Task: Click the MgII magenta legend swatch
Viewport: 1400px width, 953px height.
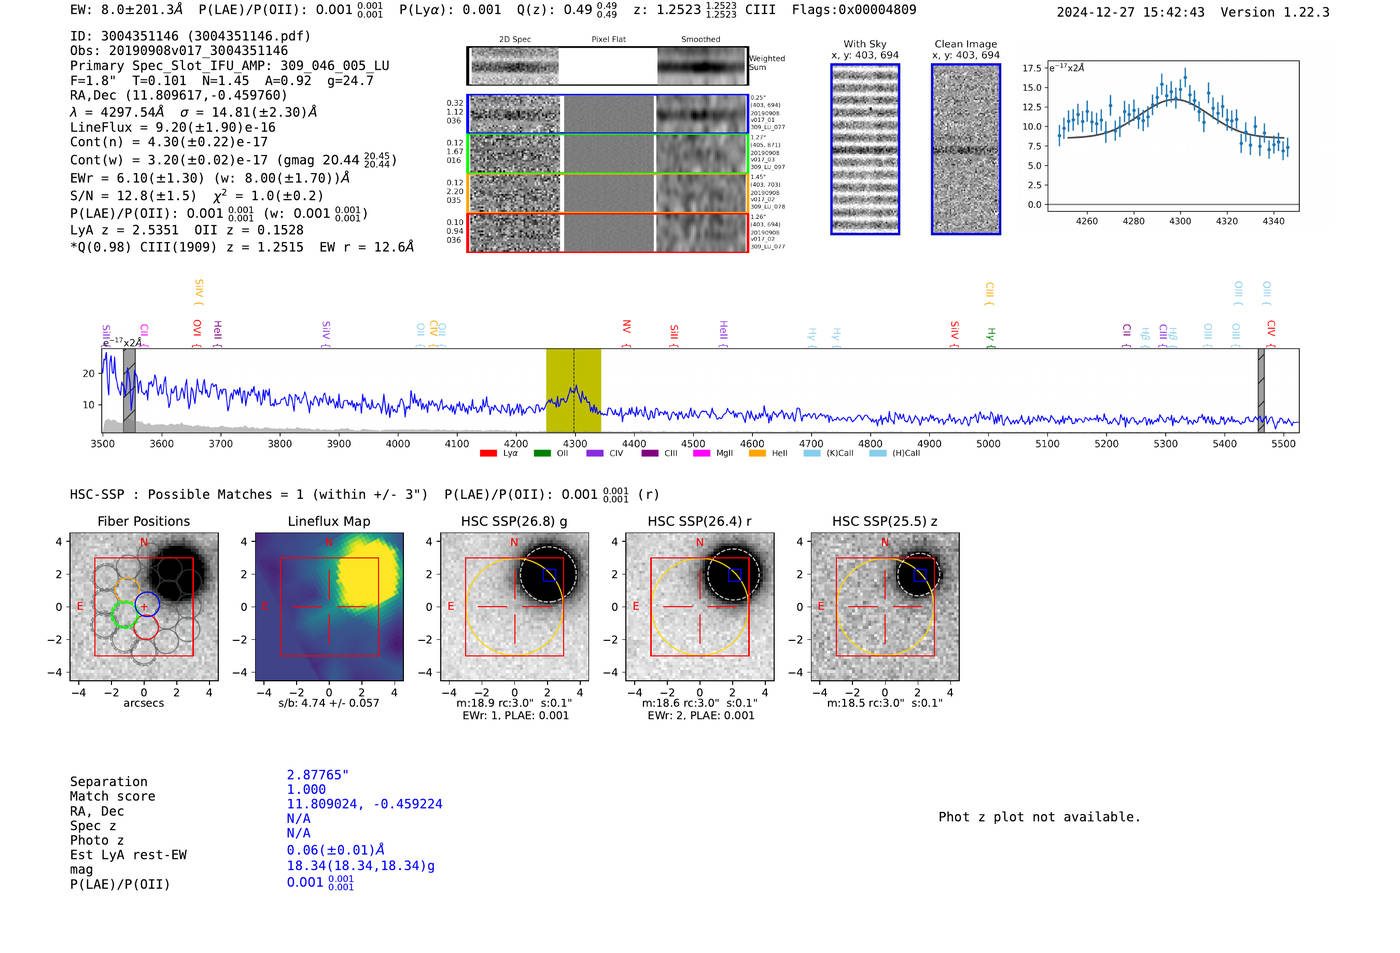Action: pos(701,453)
